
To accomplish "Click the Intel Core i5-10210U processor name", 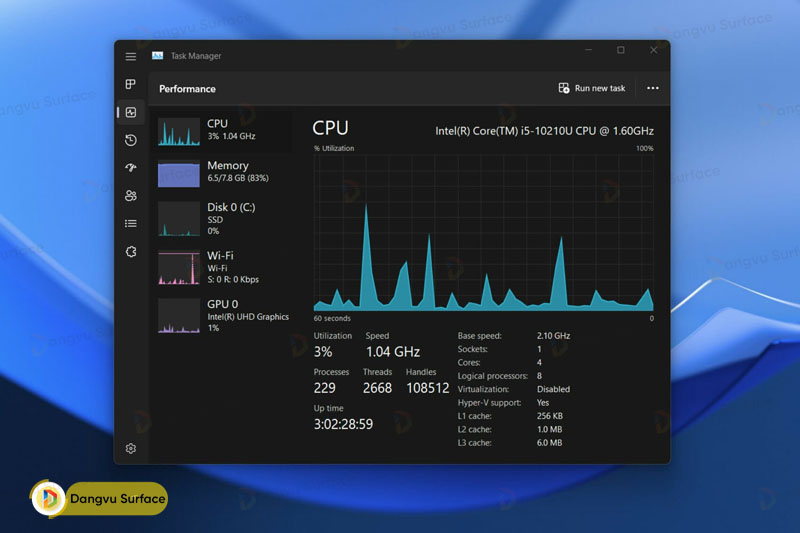I will click(x=544, y=131).
